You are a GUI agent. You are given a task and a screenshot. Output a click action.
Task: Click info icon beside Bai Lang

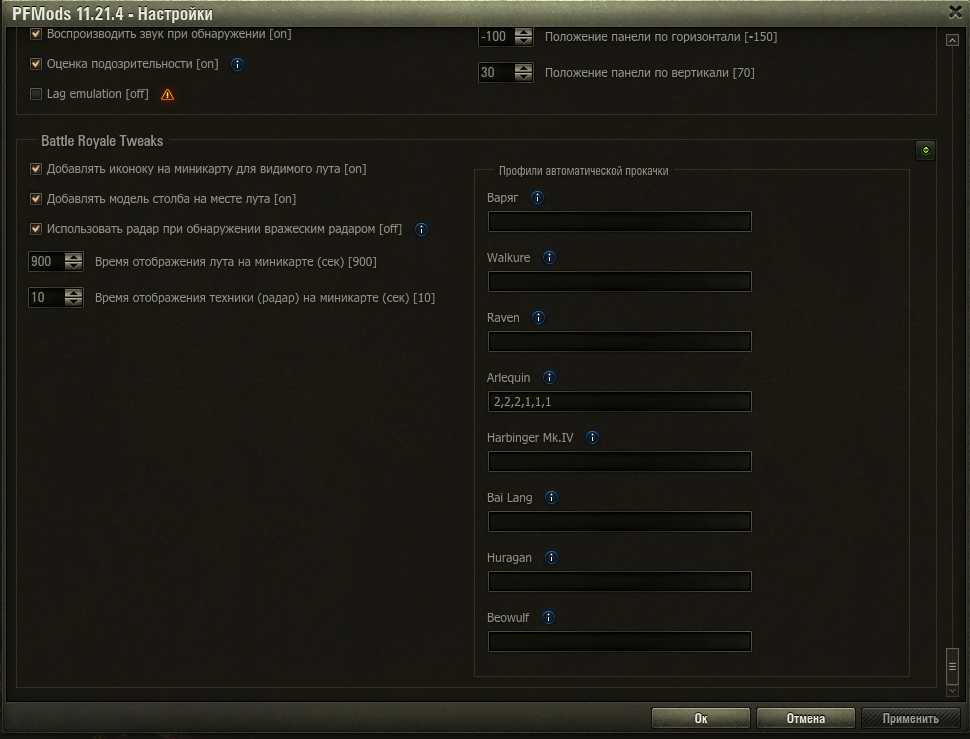[551, 498]
